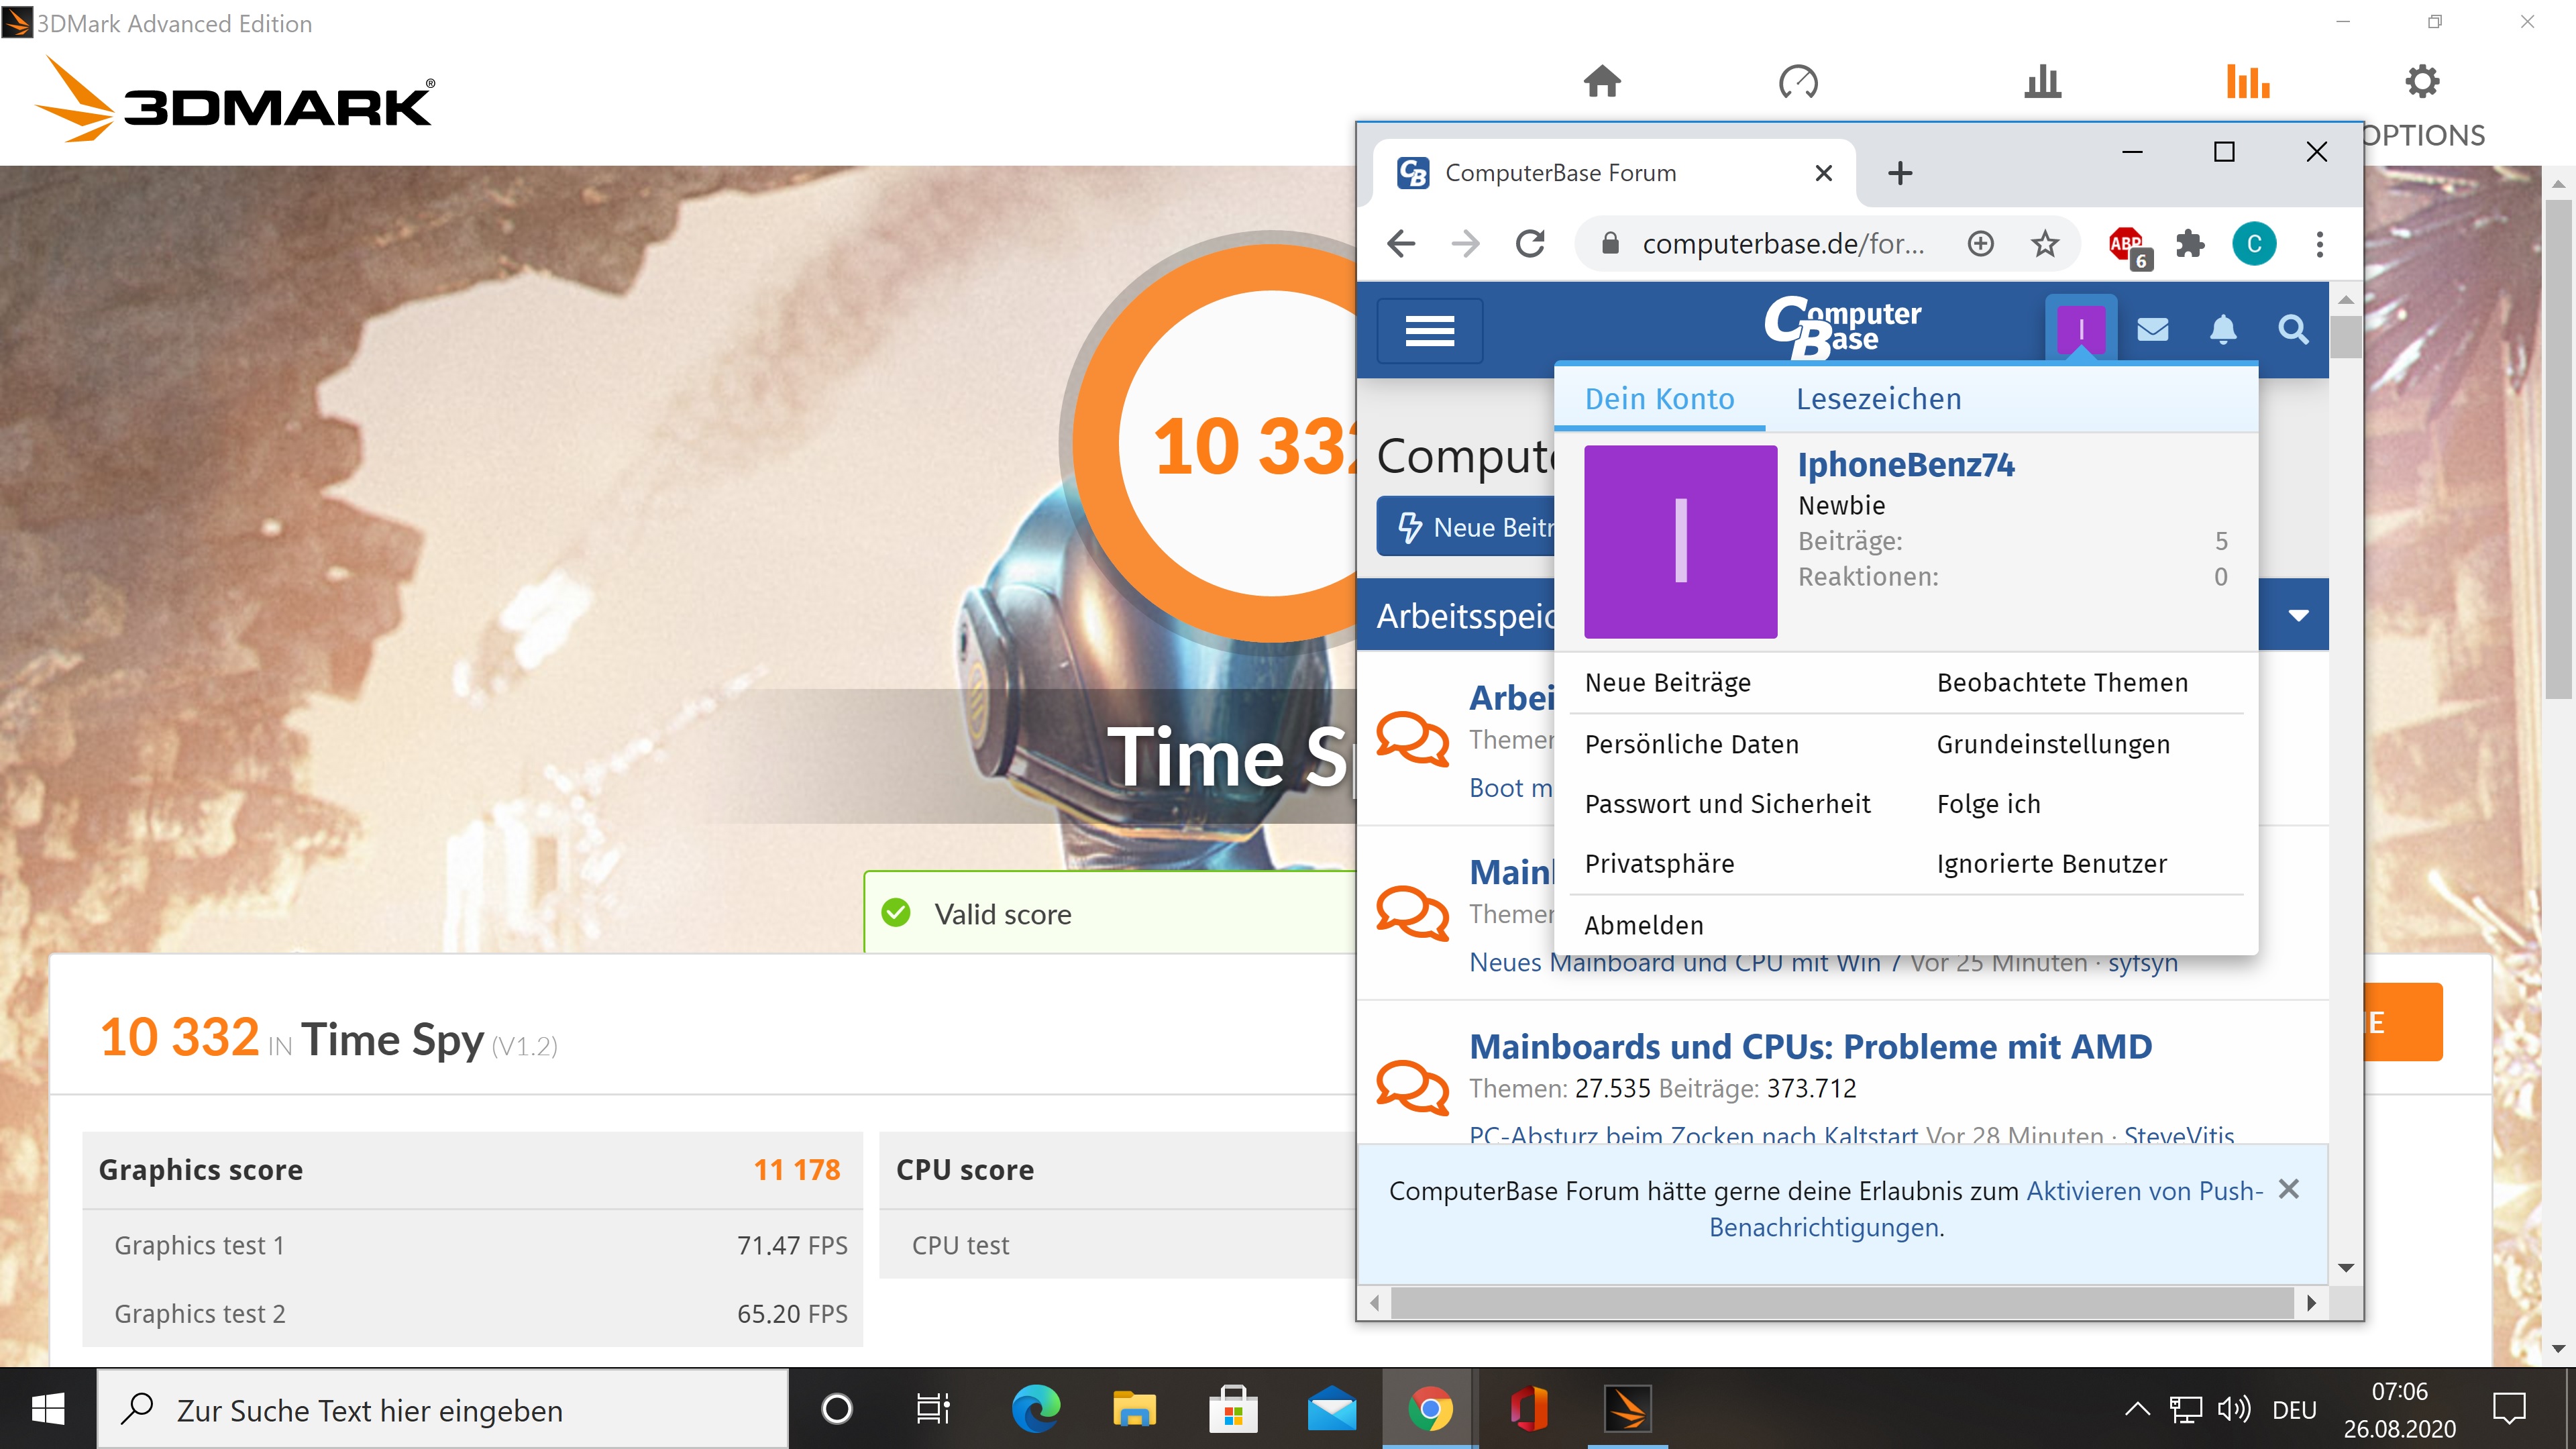2576x1449 pixels.
Task: Open 3DMark home icon
Action: point(1602,81)
